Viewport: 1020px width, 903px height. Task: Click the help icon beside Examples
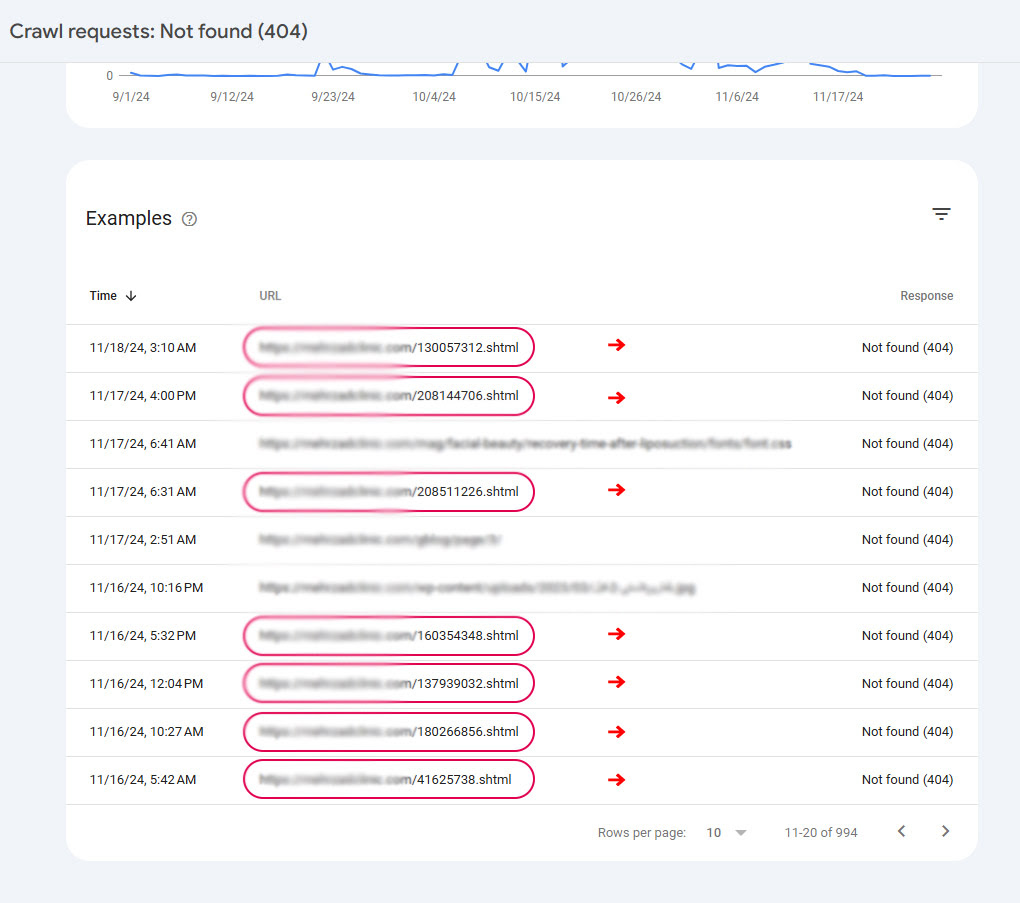coord(190,219)
